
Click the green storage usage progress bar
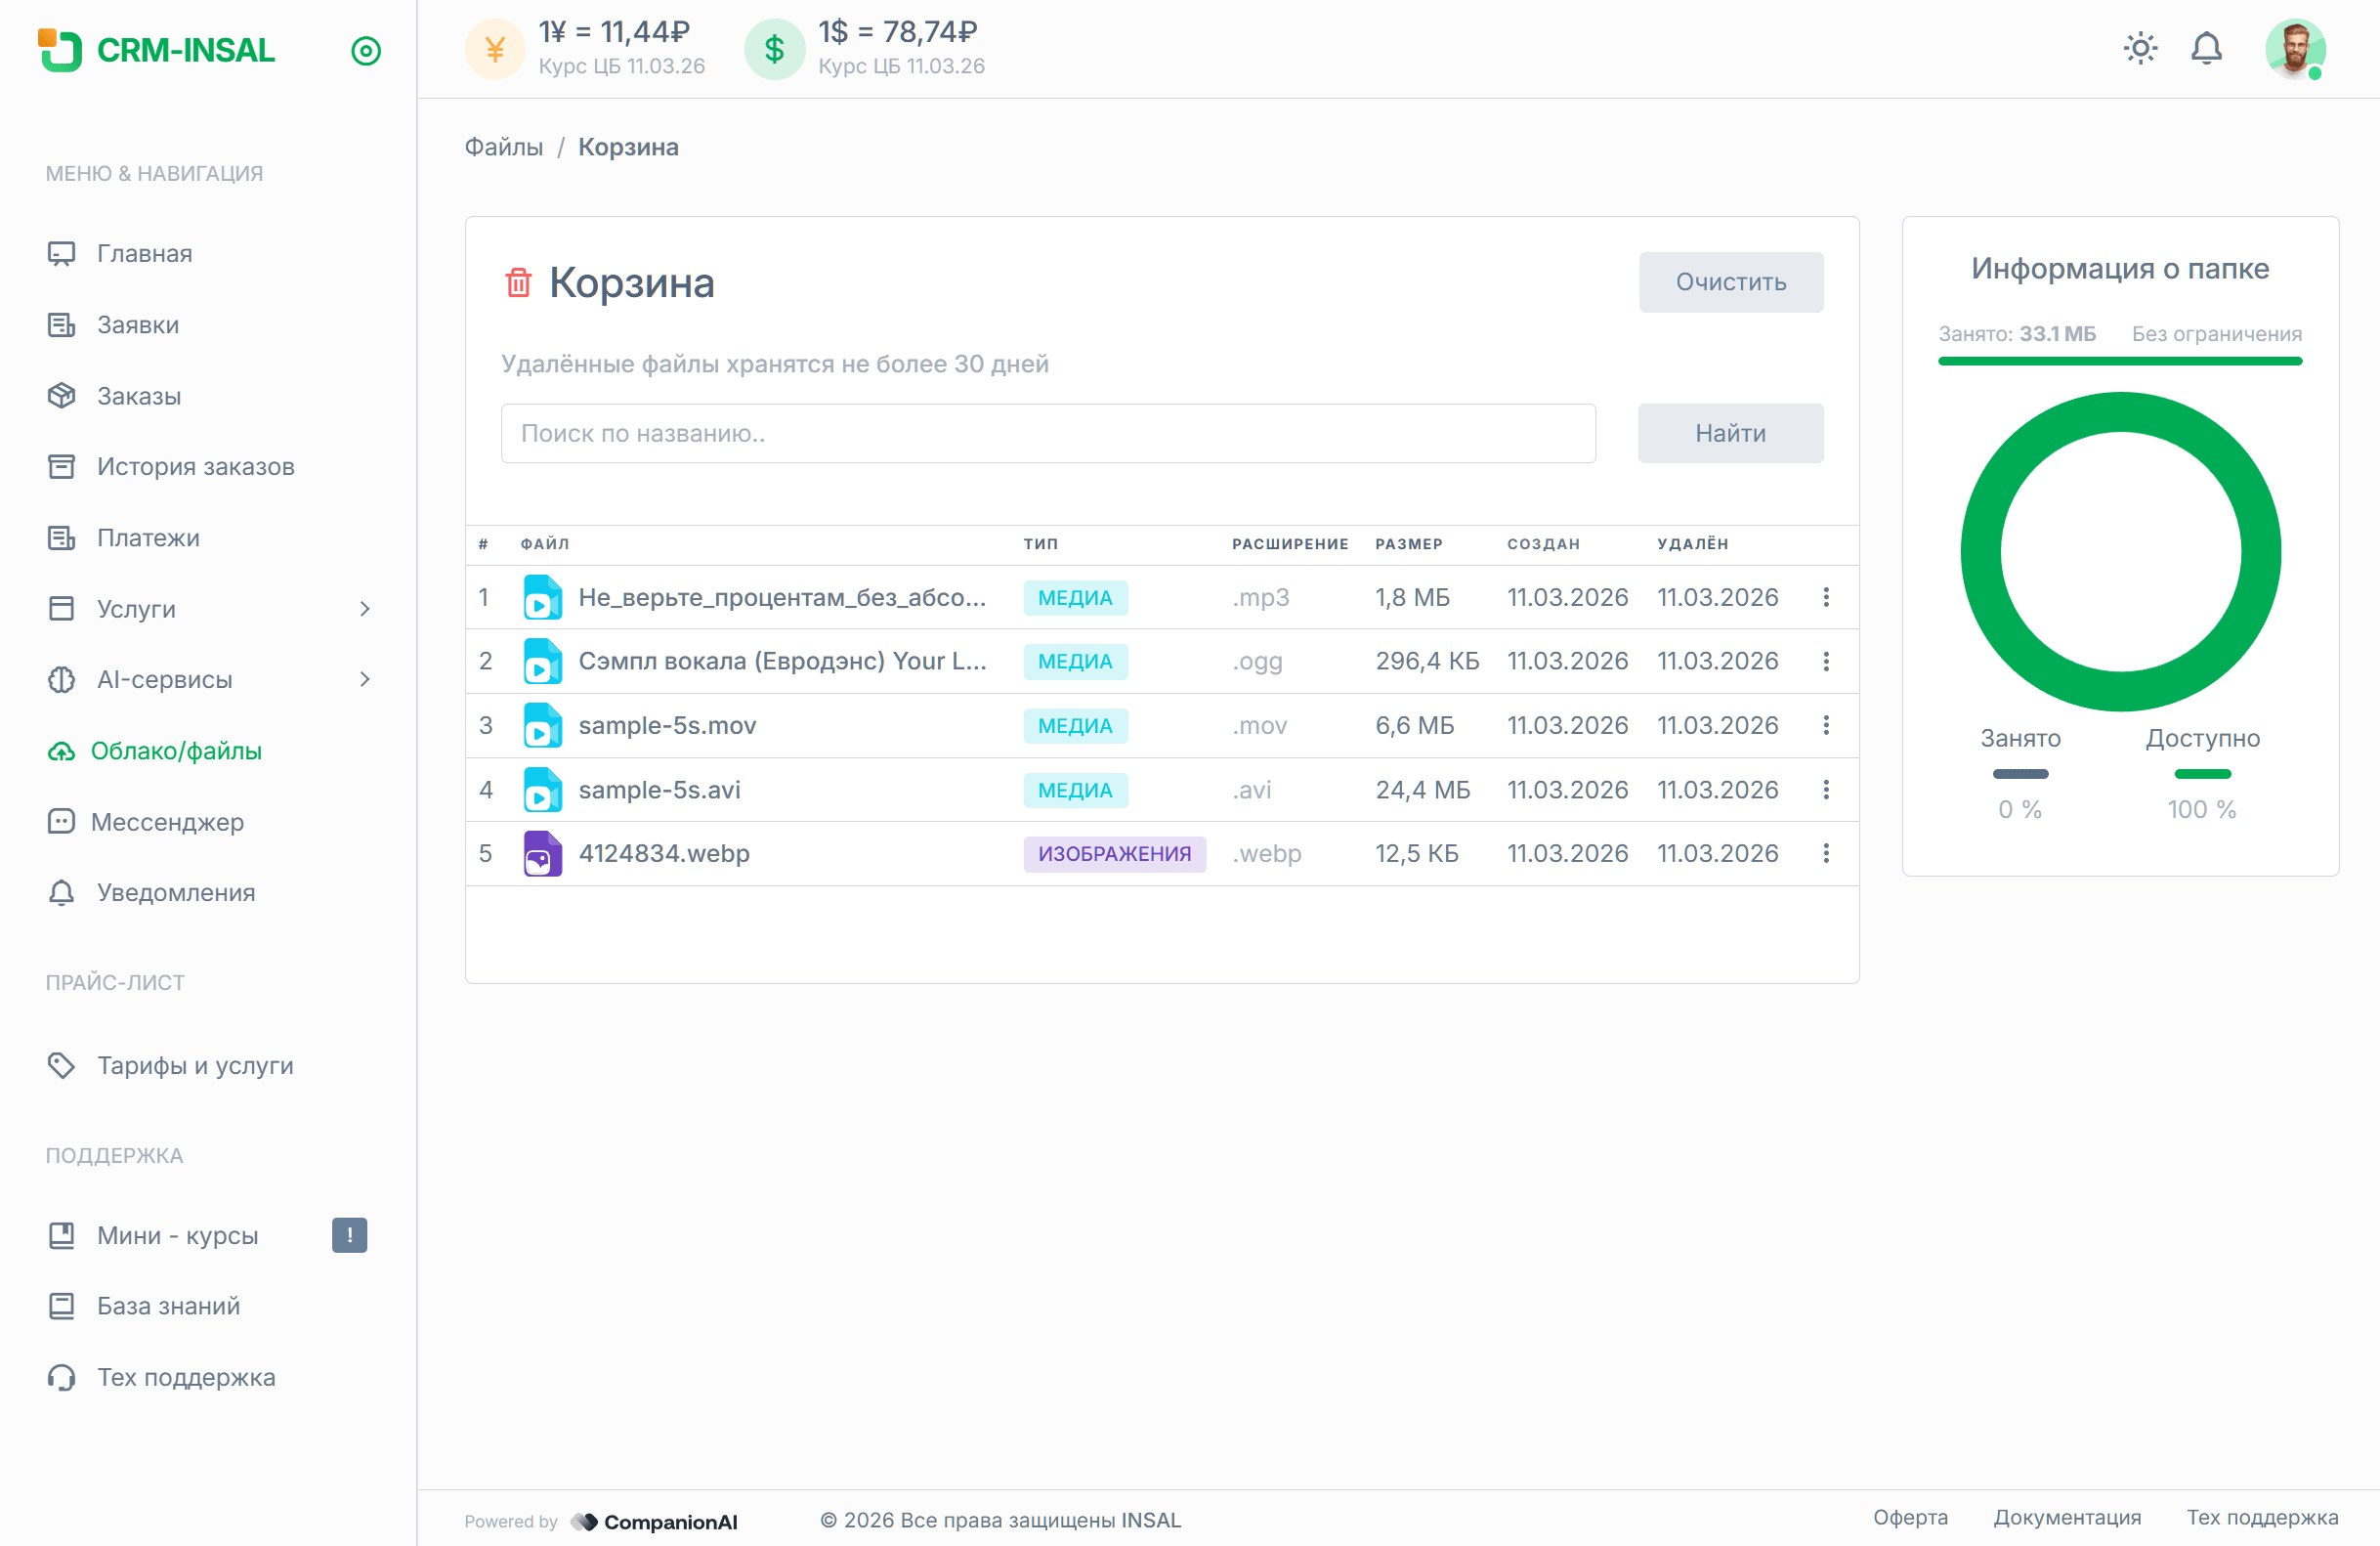click(2120, 361)
